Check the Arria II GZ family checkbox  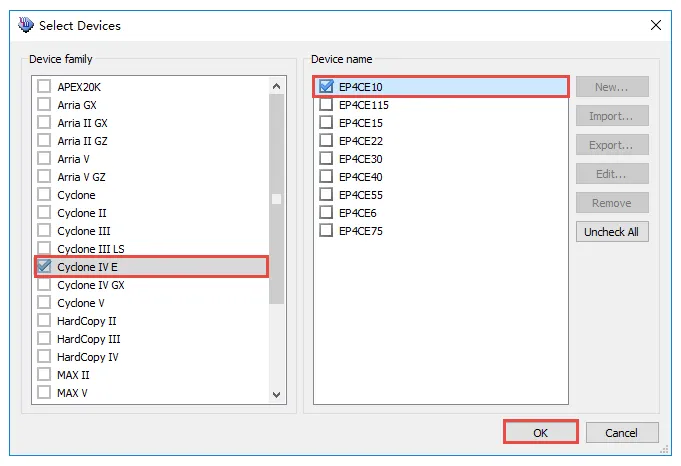click(44, 140)
